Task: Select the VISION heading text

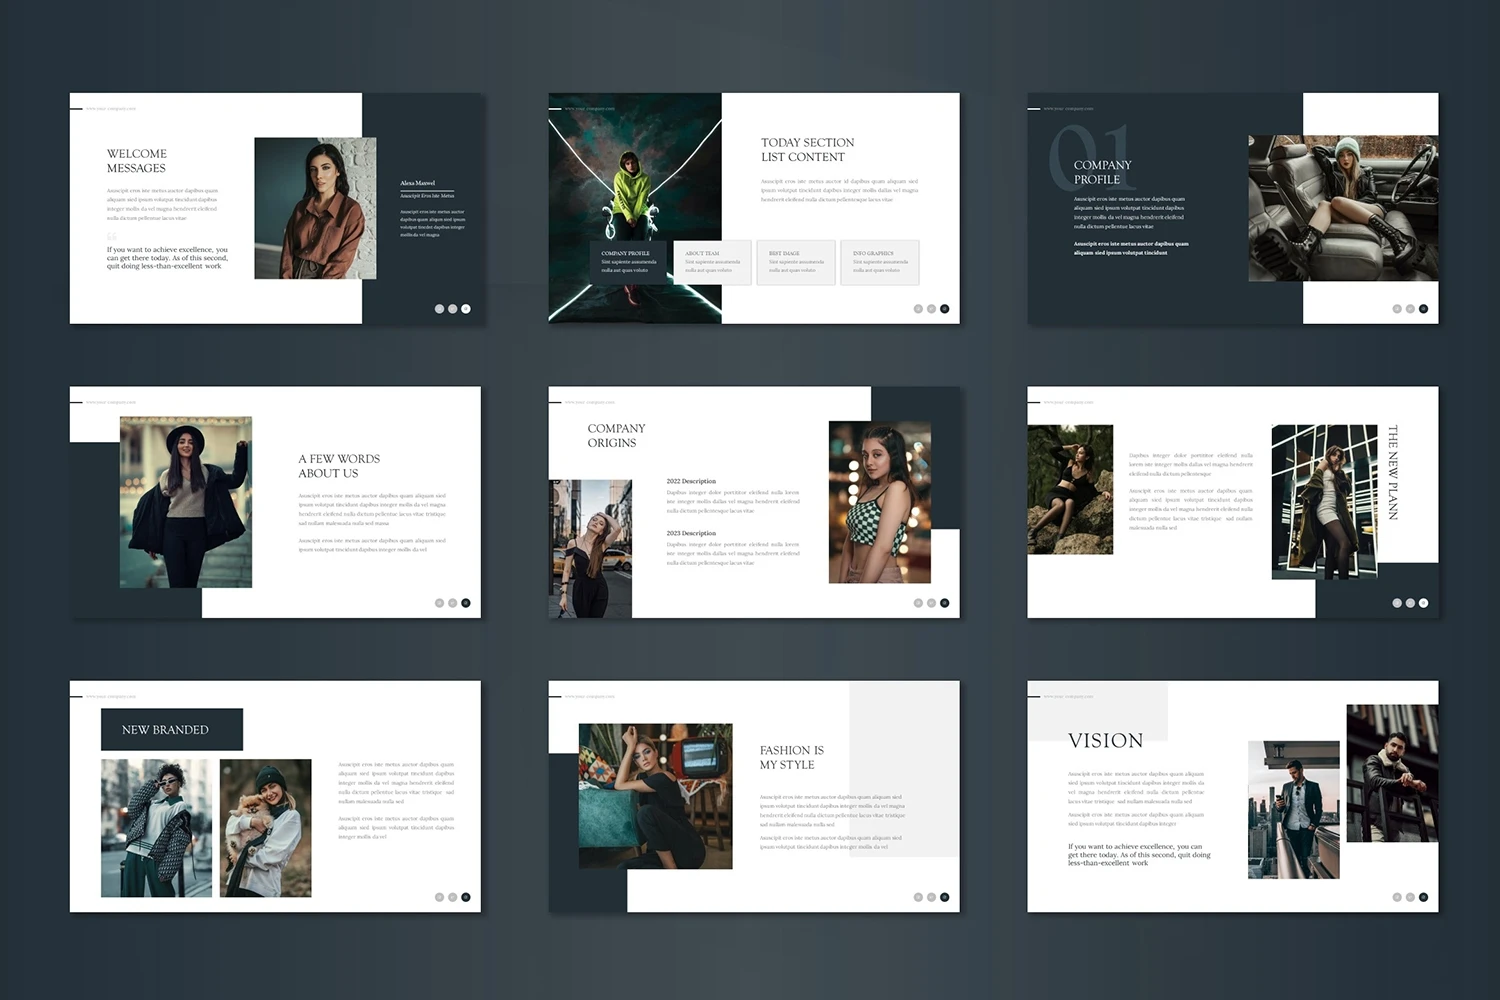Action: pyautogui.click(x=1105, y=741)
